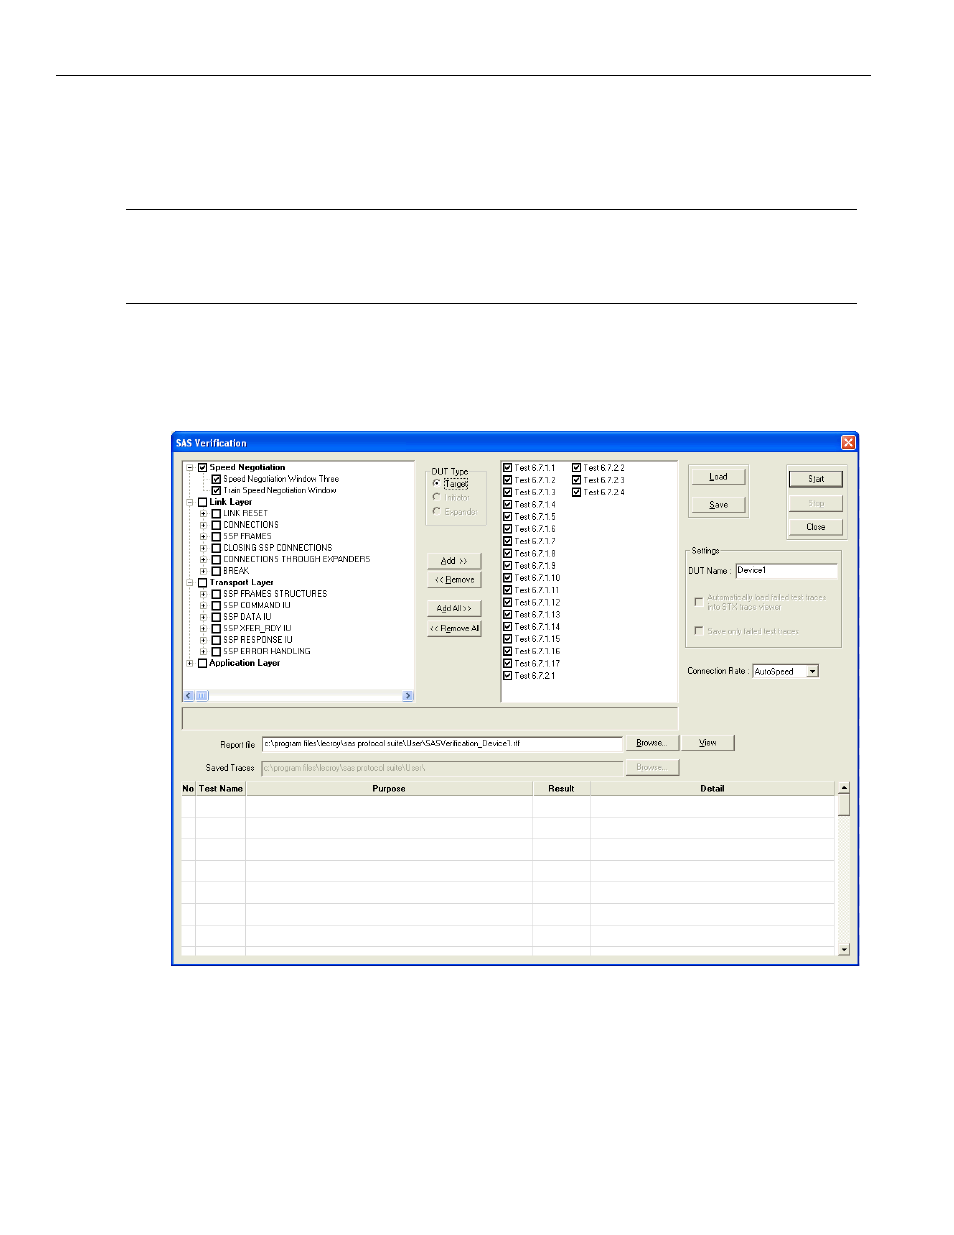Expand the Application Layer tree node

[190, 663]
